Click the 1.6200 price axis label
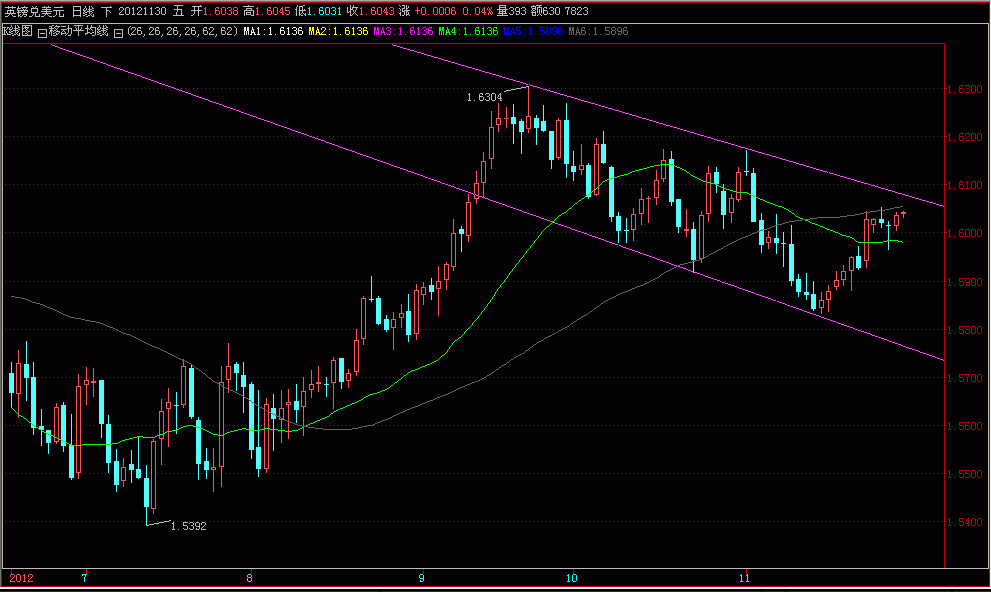991x592 pixels. coord(964,137)
